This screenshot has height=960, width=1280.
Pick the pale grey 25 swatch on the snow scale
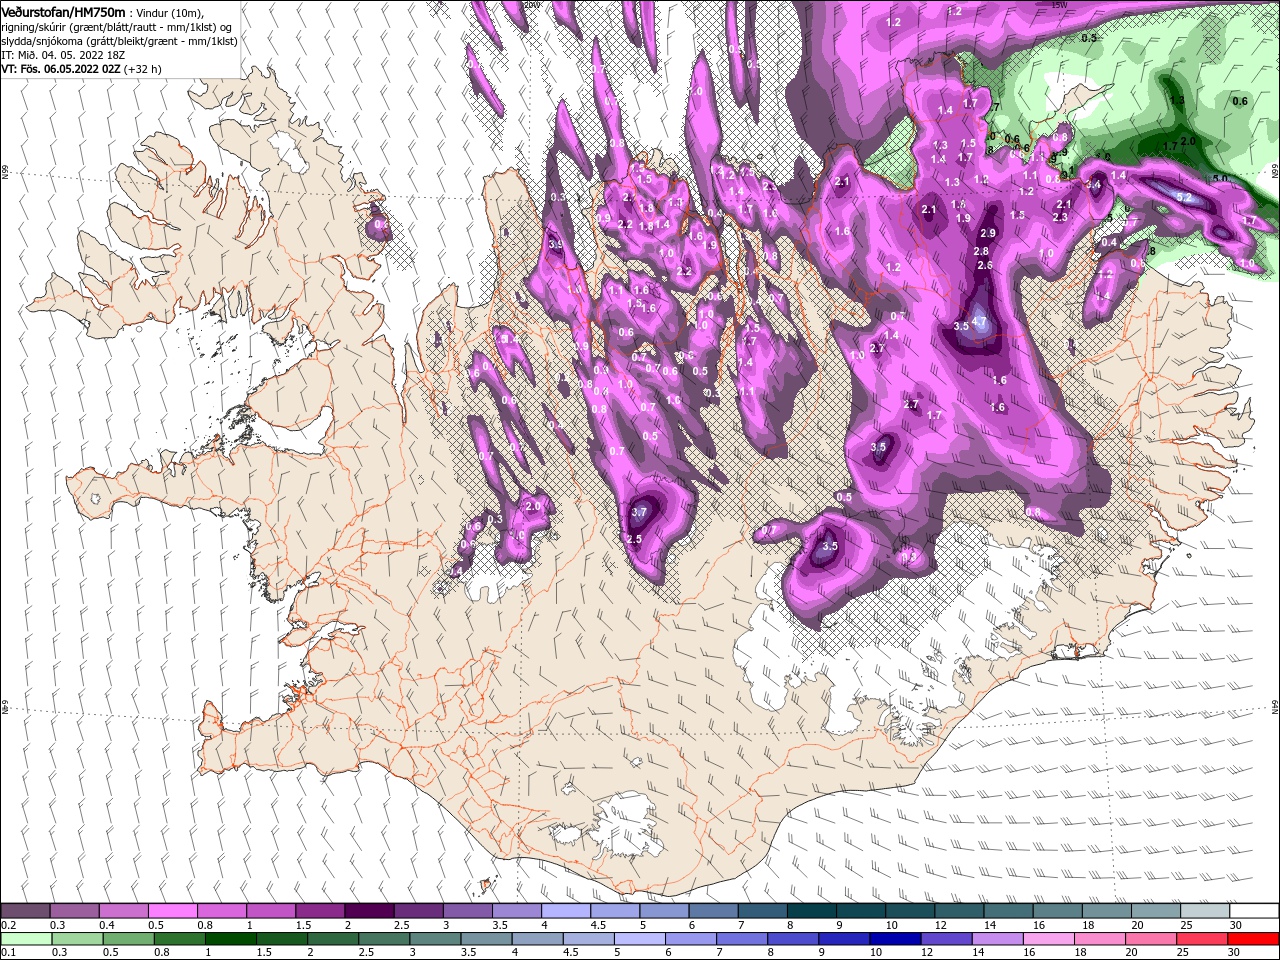point(1206,911)
